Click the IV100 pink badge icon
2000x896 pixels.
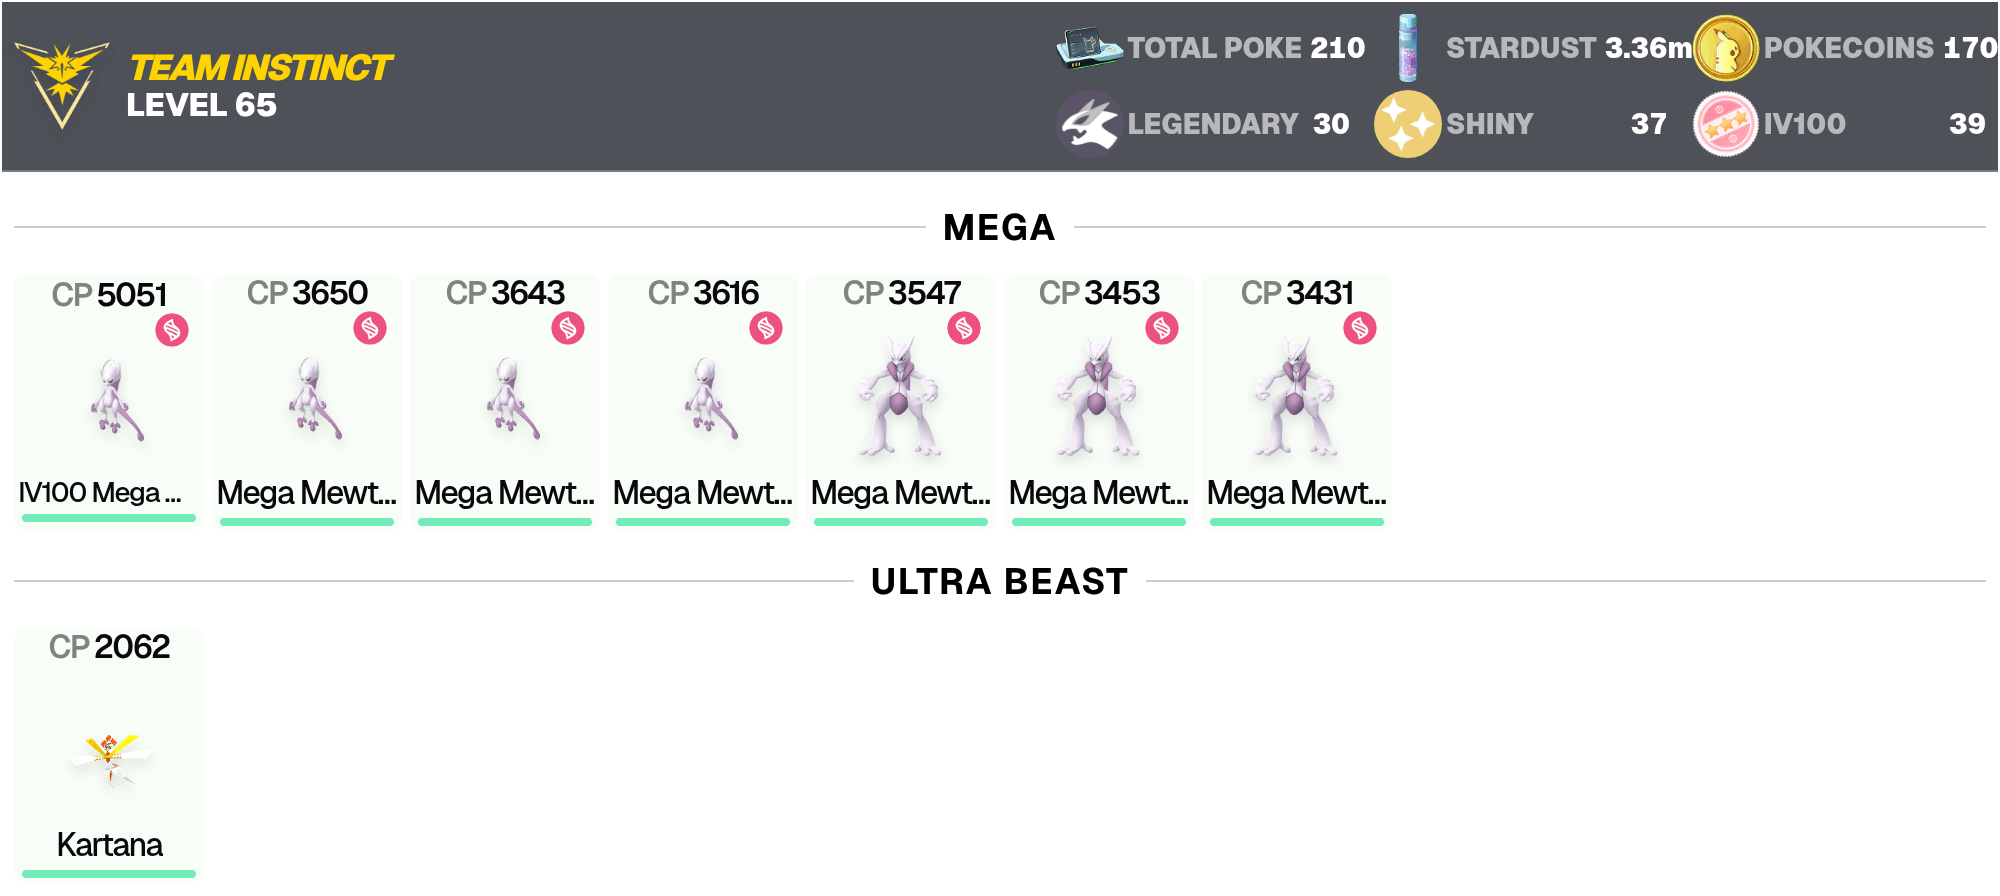click(1725, 124)
